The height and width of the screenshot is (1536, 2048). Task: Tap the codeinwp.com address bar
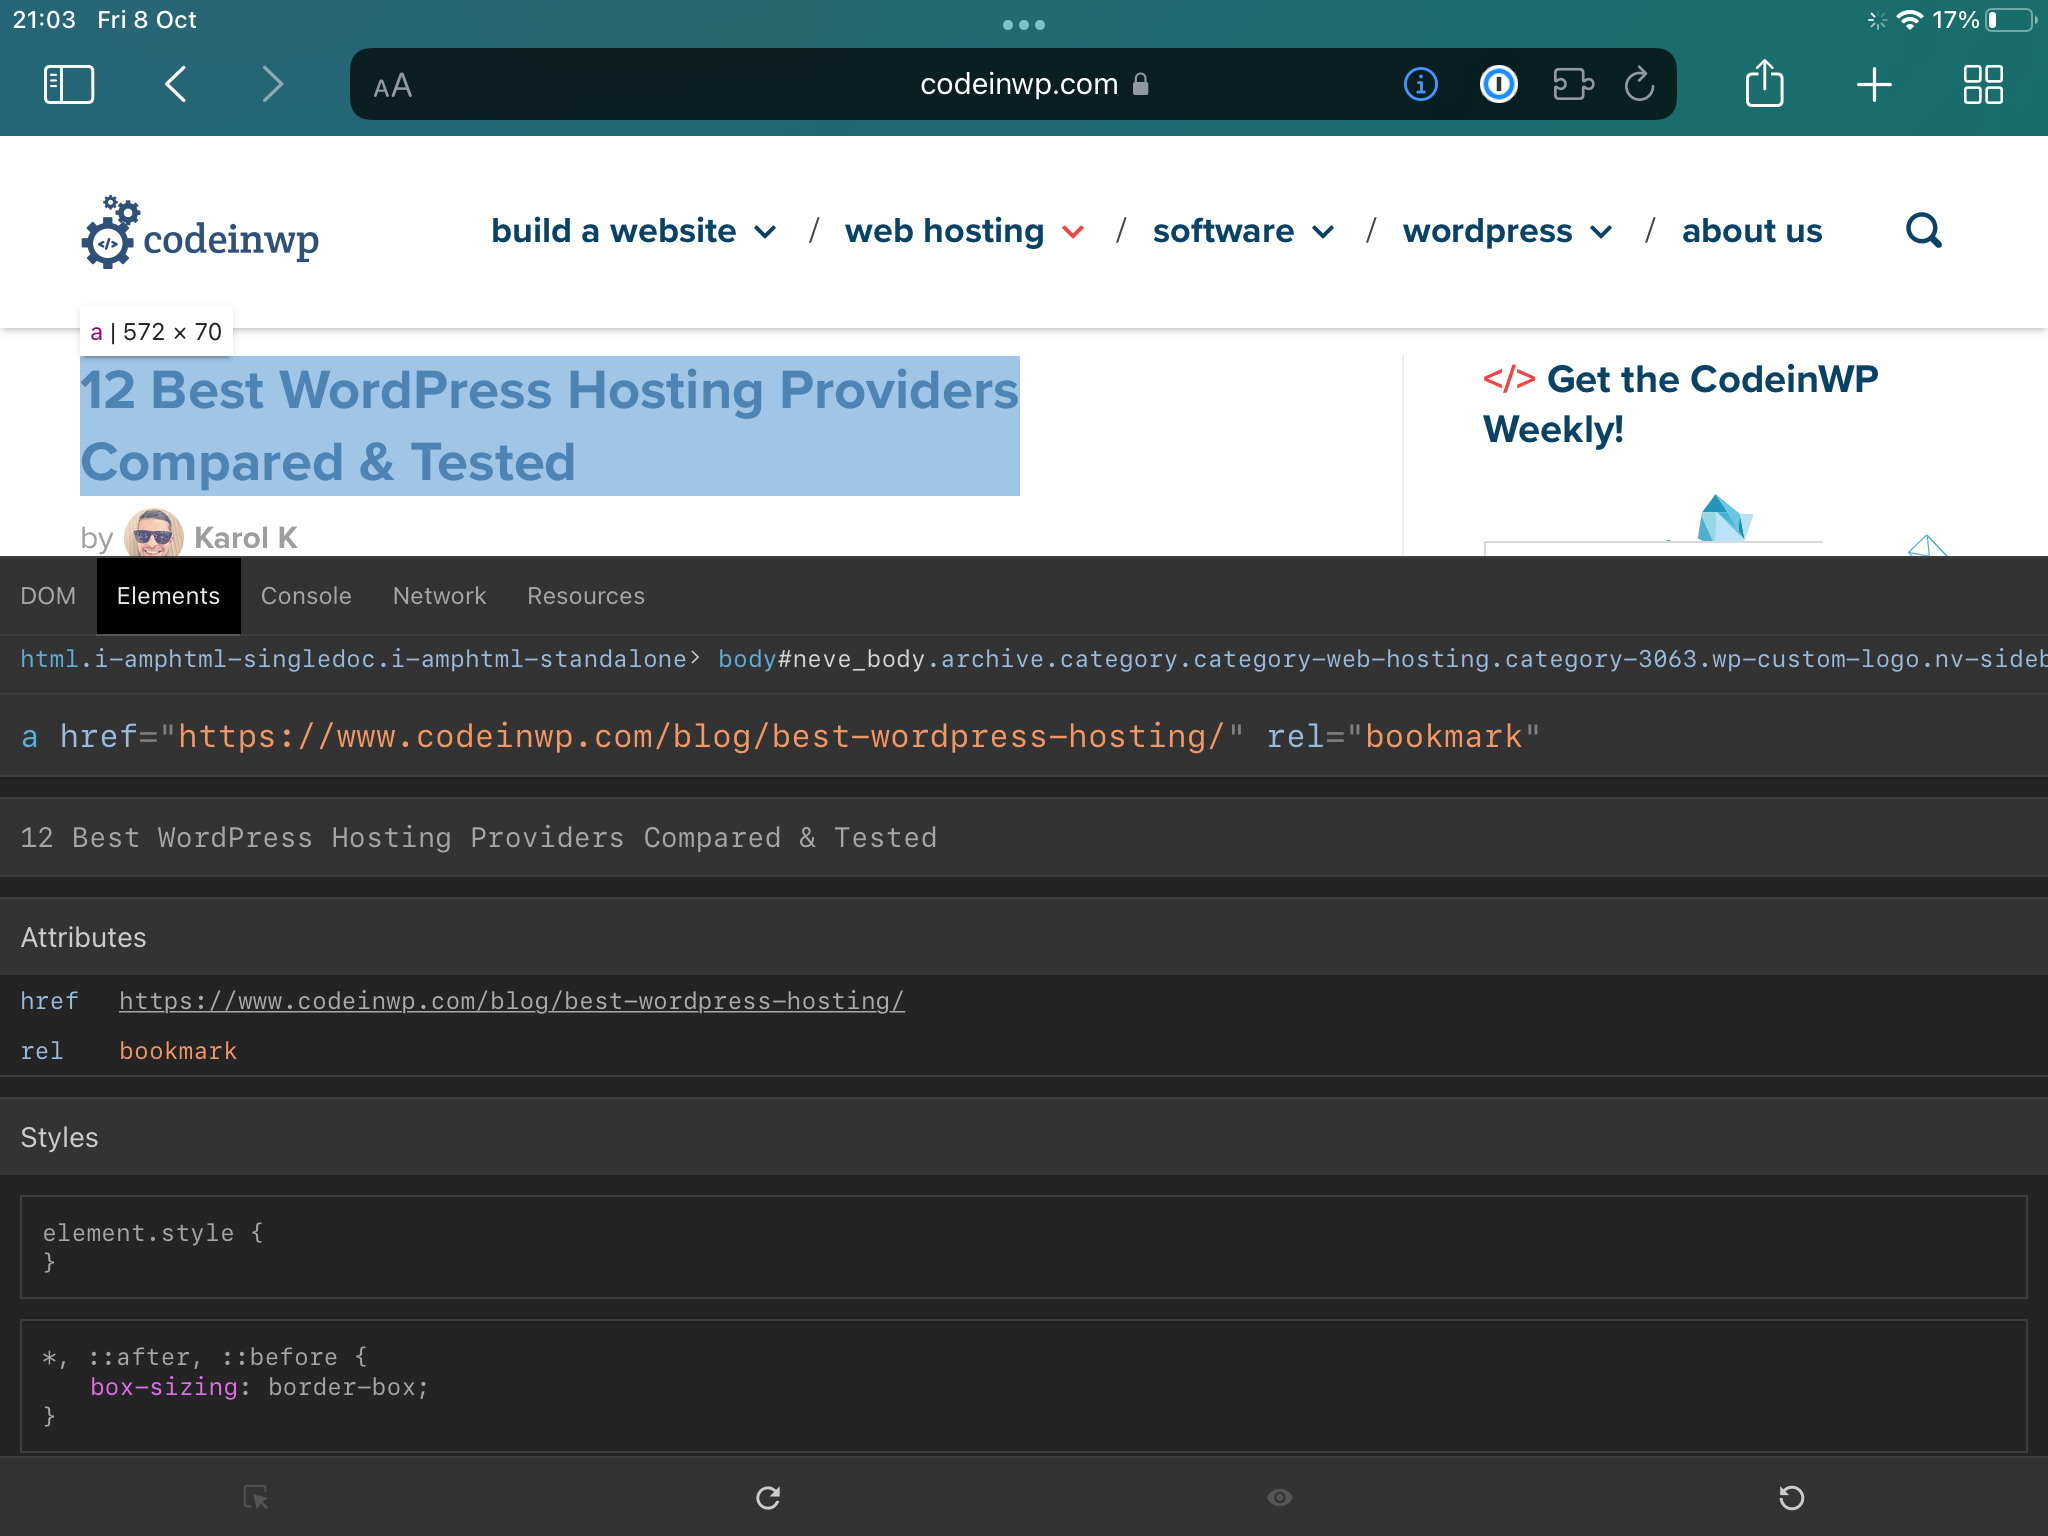coord(1020,84)
